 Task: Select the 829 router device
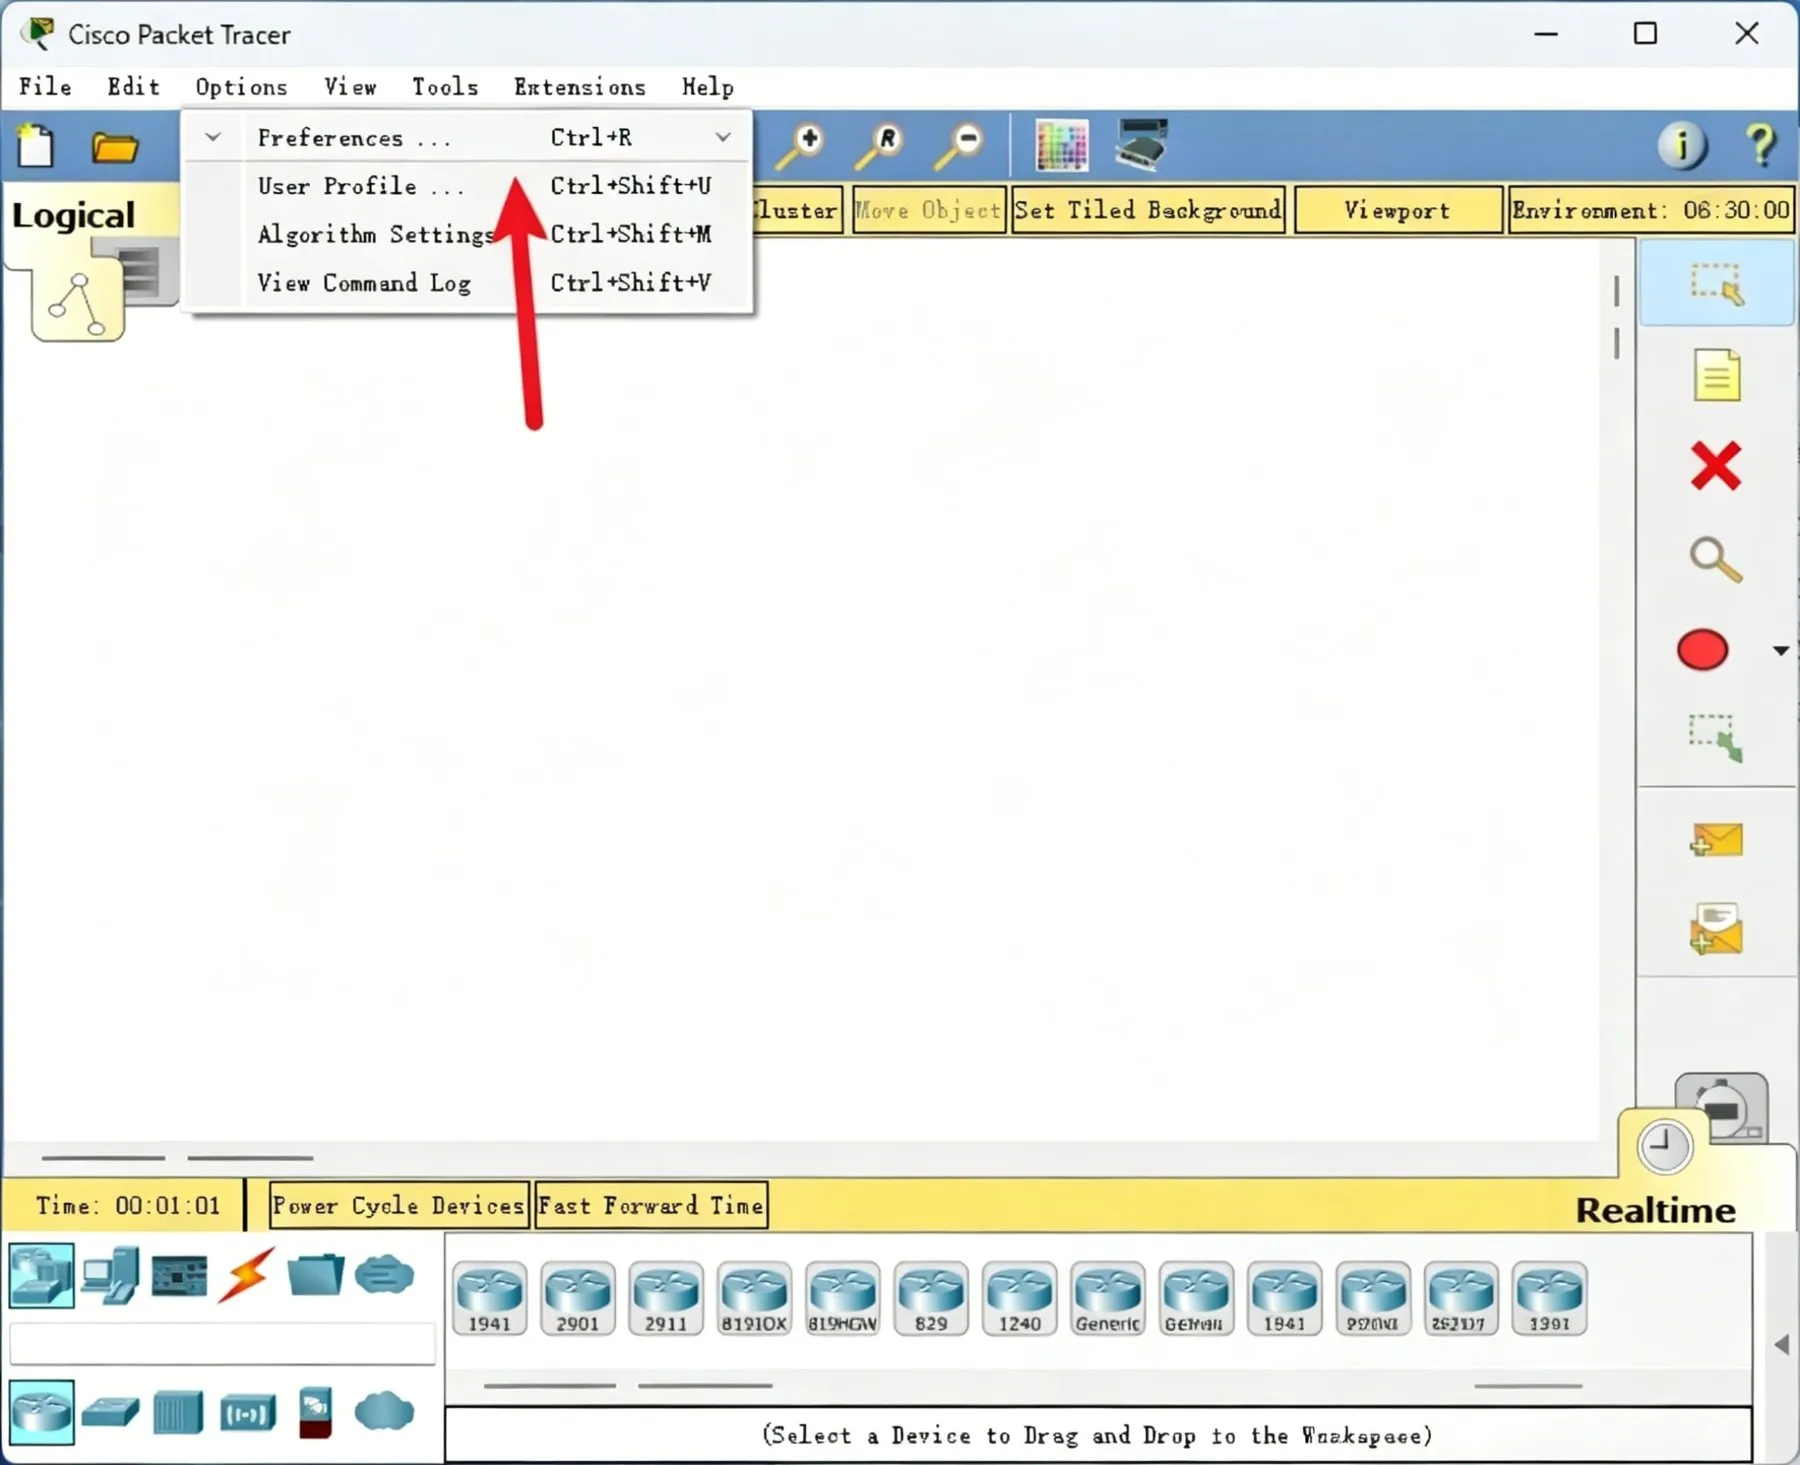tap(930, 1298)
